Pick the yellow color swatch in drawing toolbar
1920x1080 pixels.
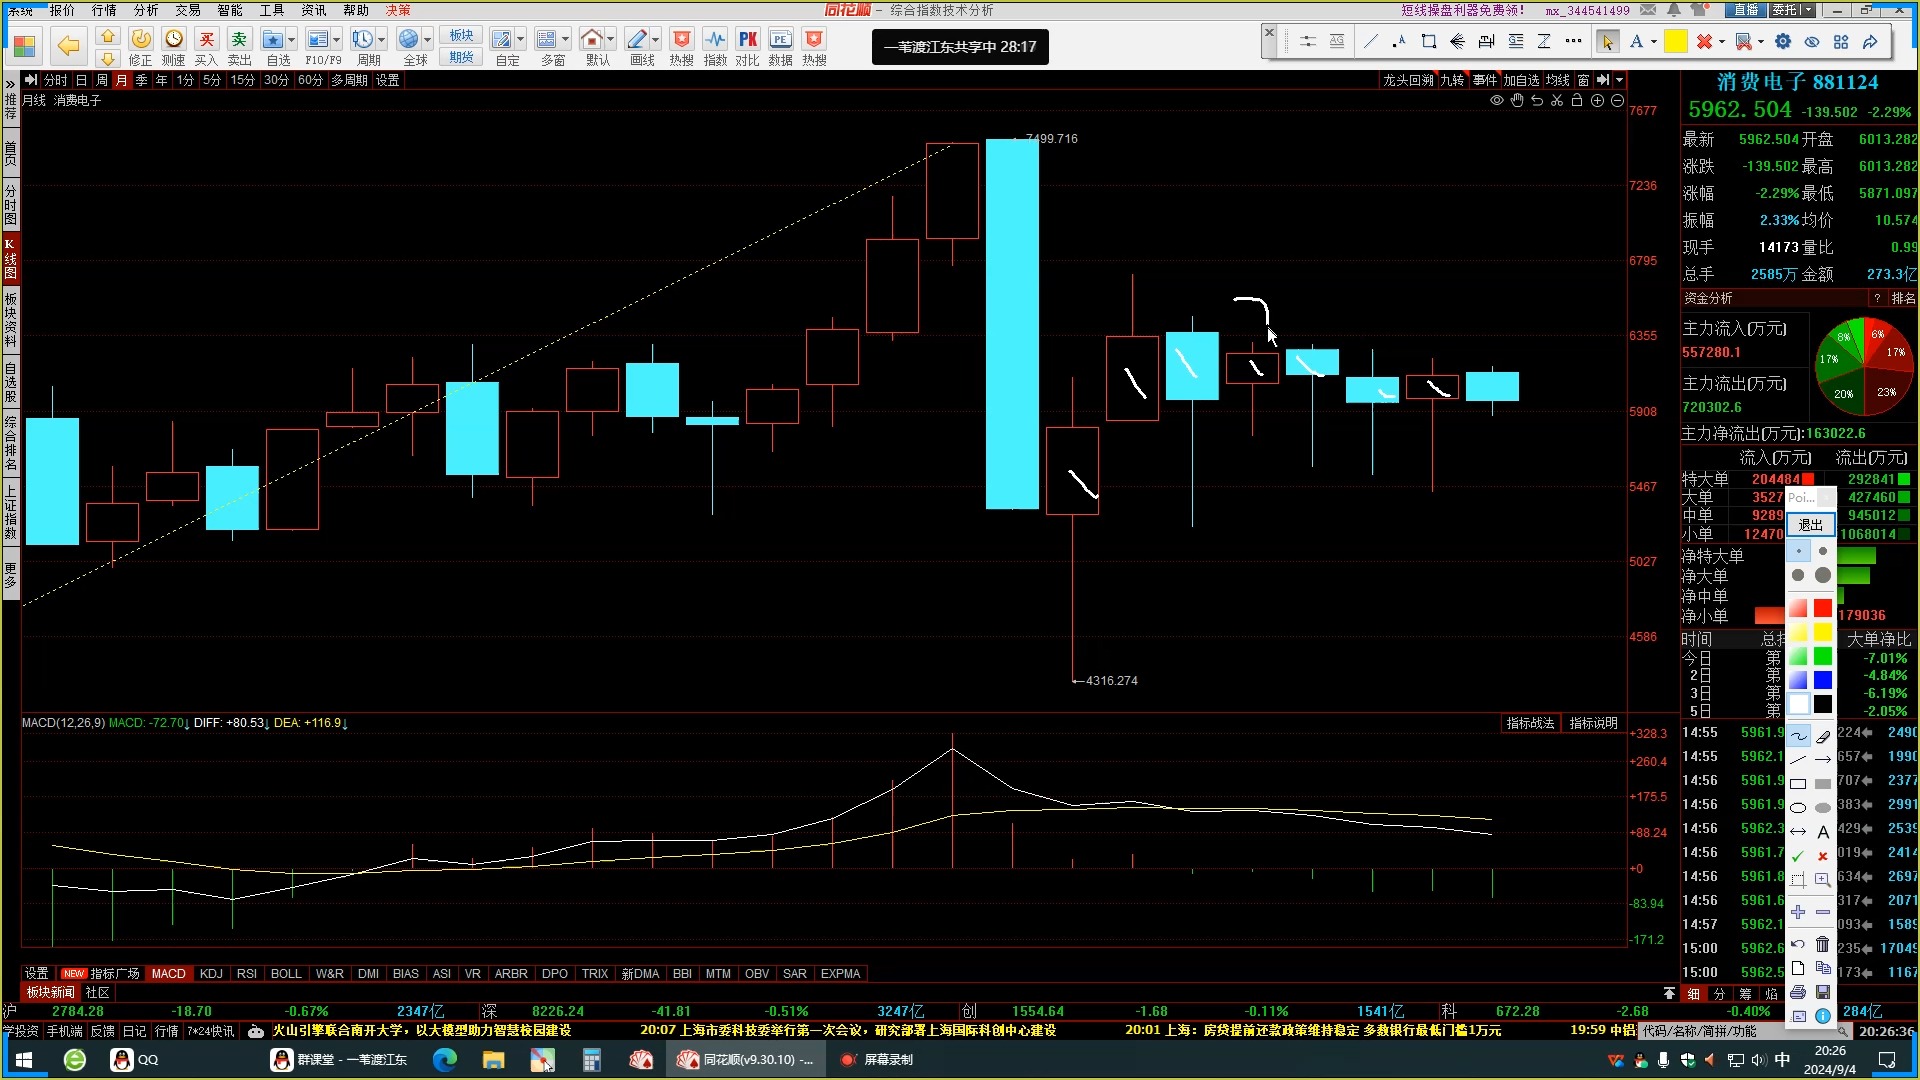pyautogui.click(x=1676, y=41)
